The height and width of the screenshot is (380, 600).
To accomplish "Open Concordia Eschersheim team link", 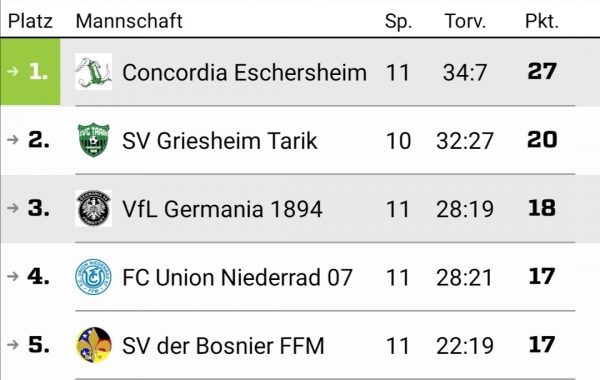I will (x=245, y=72).
